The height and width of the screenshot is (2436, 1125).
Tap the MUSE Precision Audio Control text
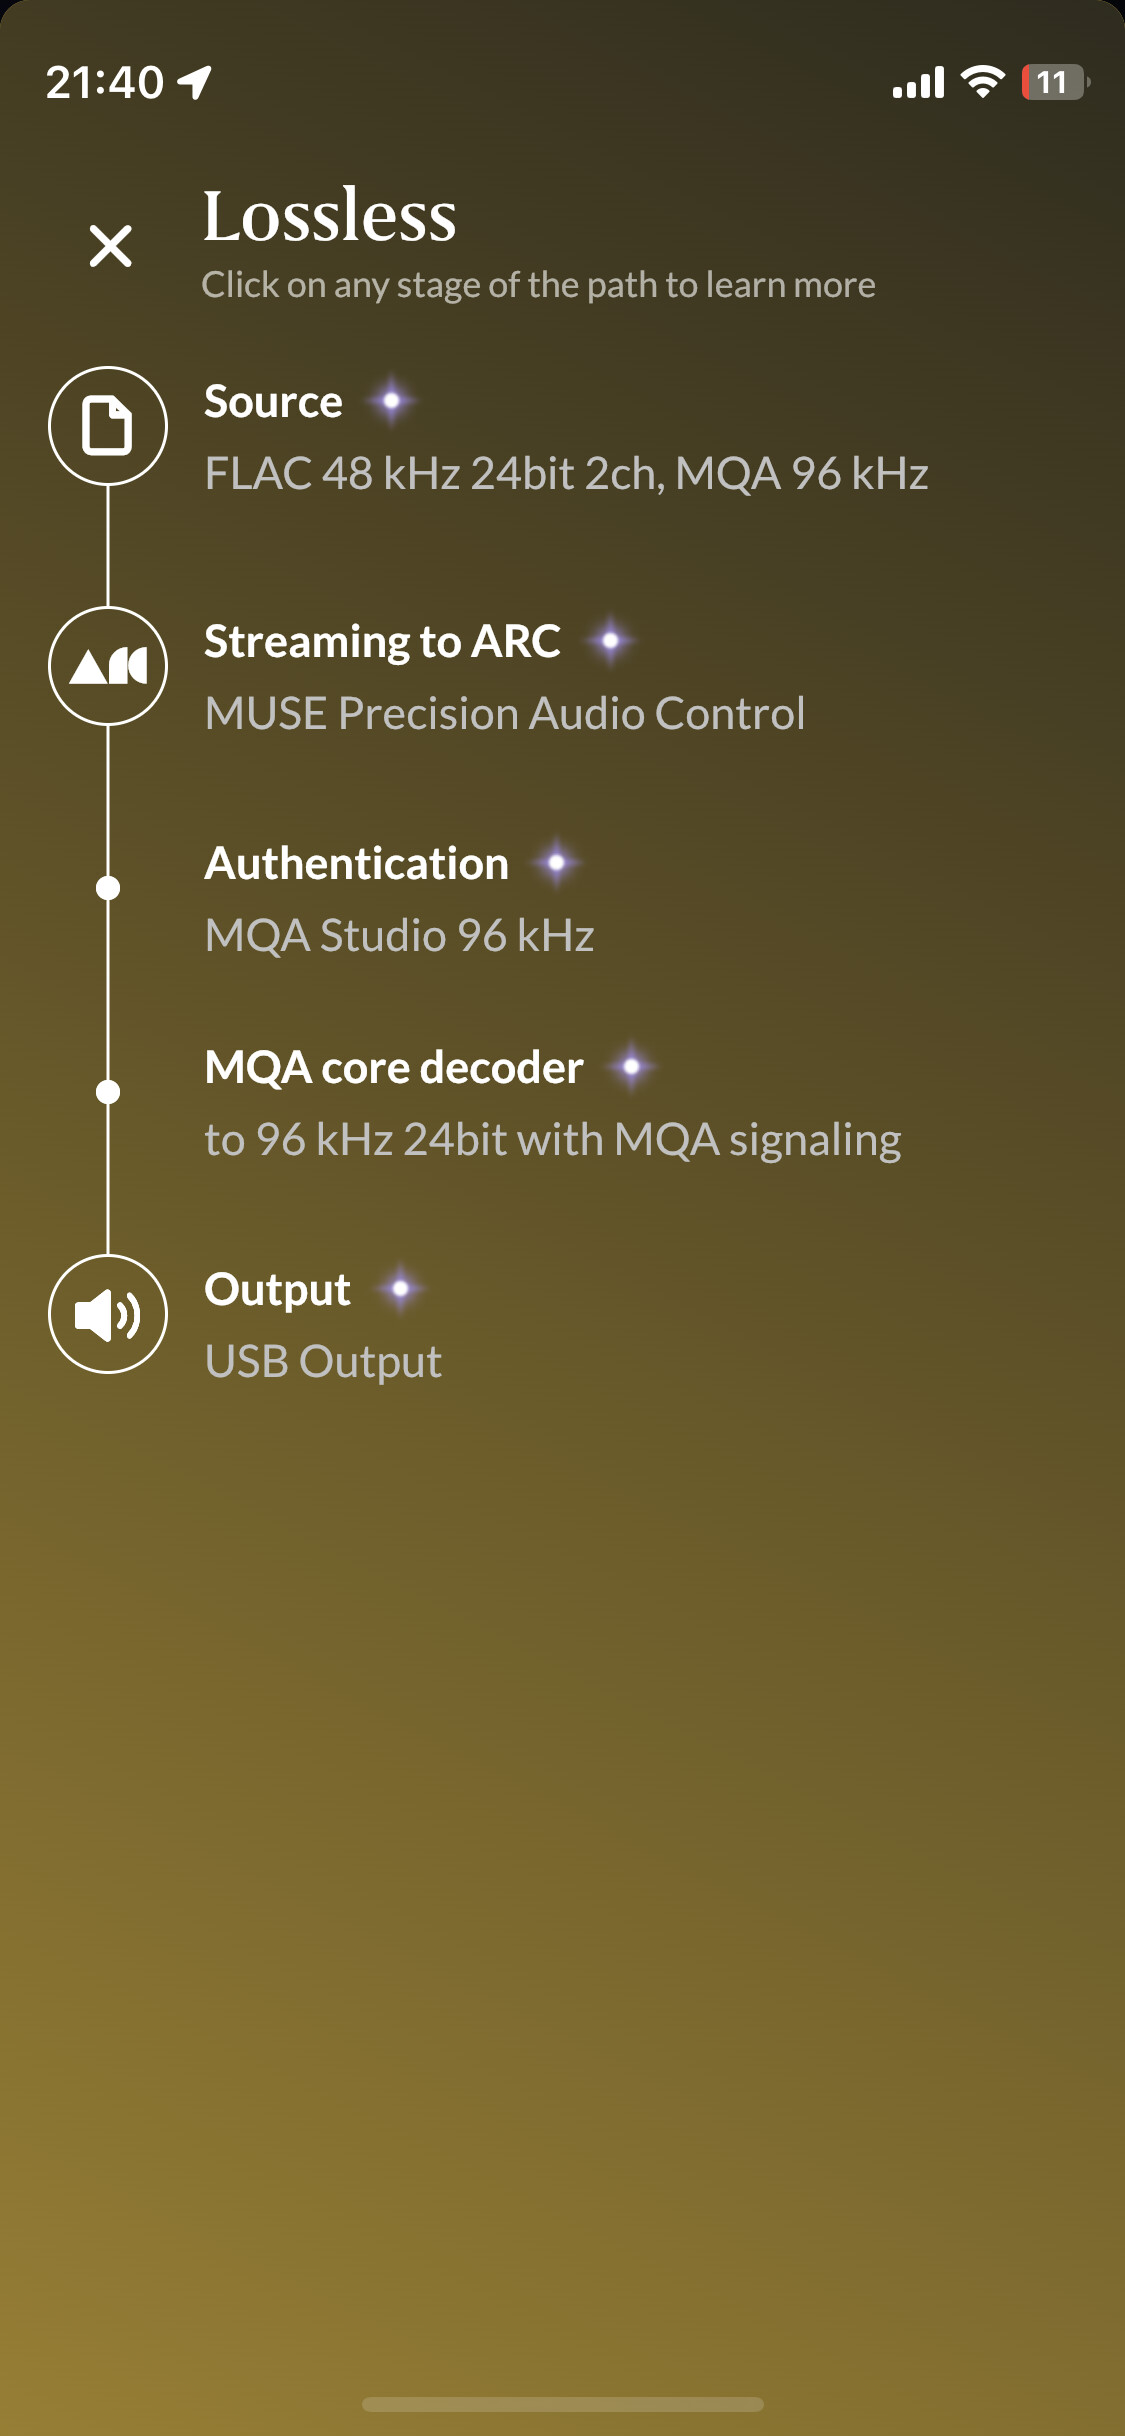click(x=505, y=714)
